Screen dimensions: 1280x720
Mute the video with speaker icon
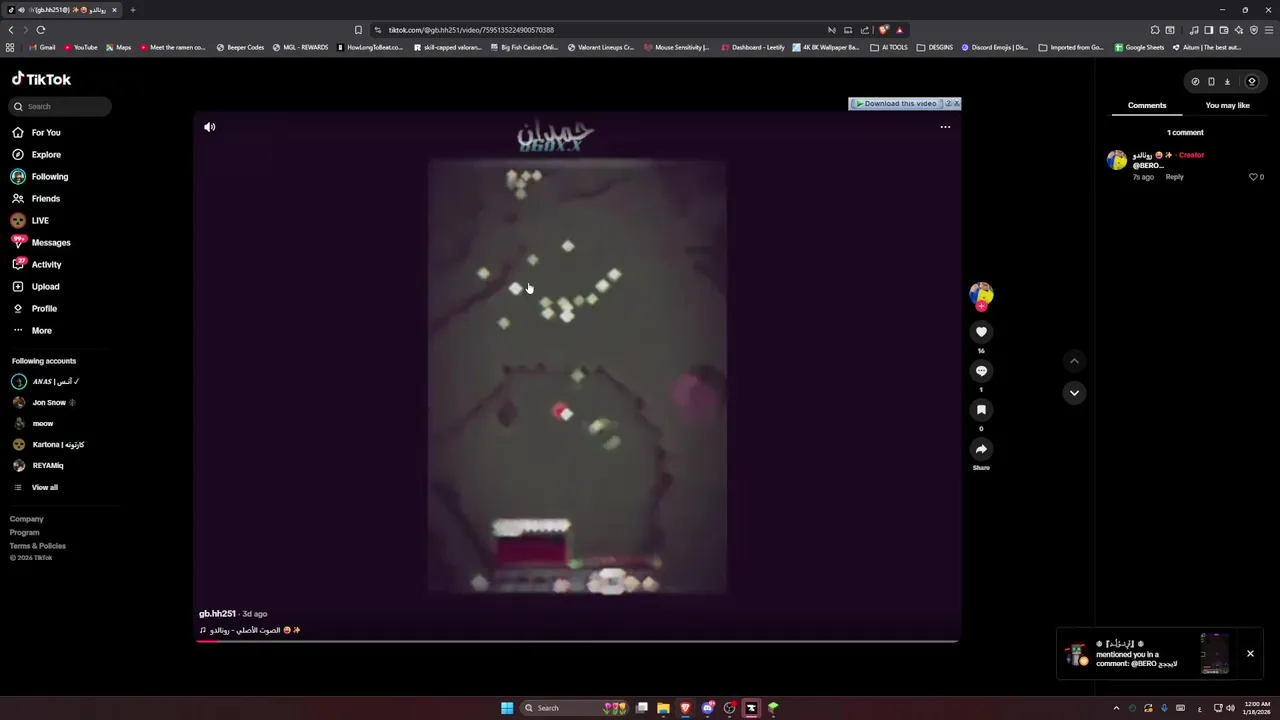tap(210, 127)
